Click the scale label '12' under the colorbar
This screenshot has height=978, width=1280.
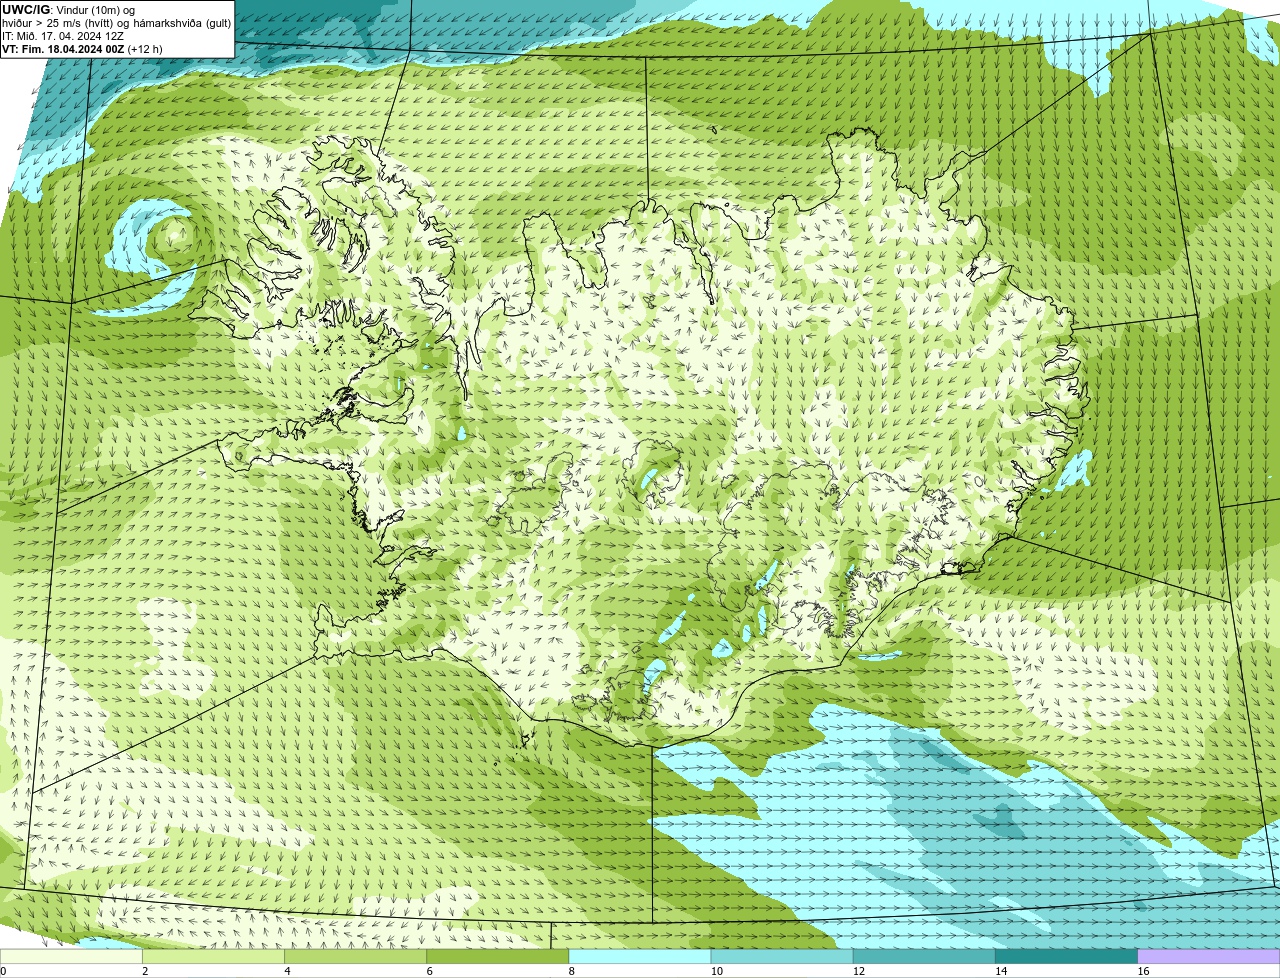click(x=859, y=971)
